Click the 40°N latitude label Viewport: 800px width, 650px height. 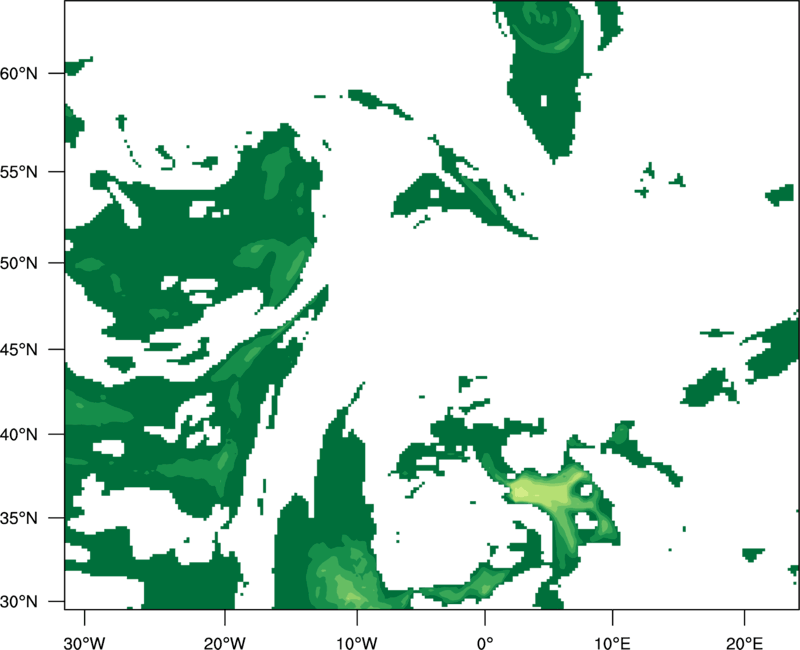click(x=19, y=435)
